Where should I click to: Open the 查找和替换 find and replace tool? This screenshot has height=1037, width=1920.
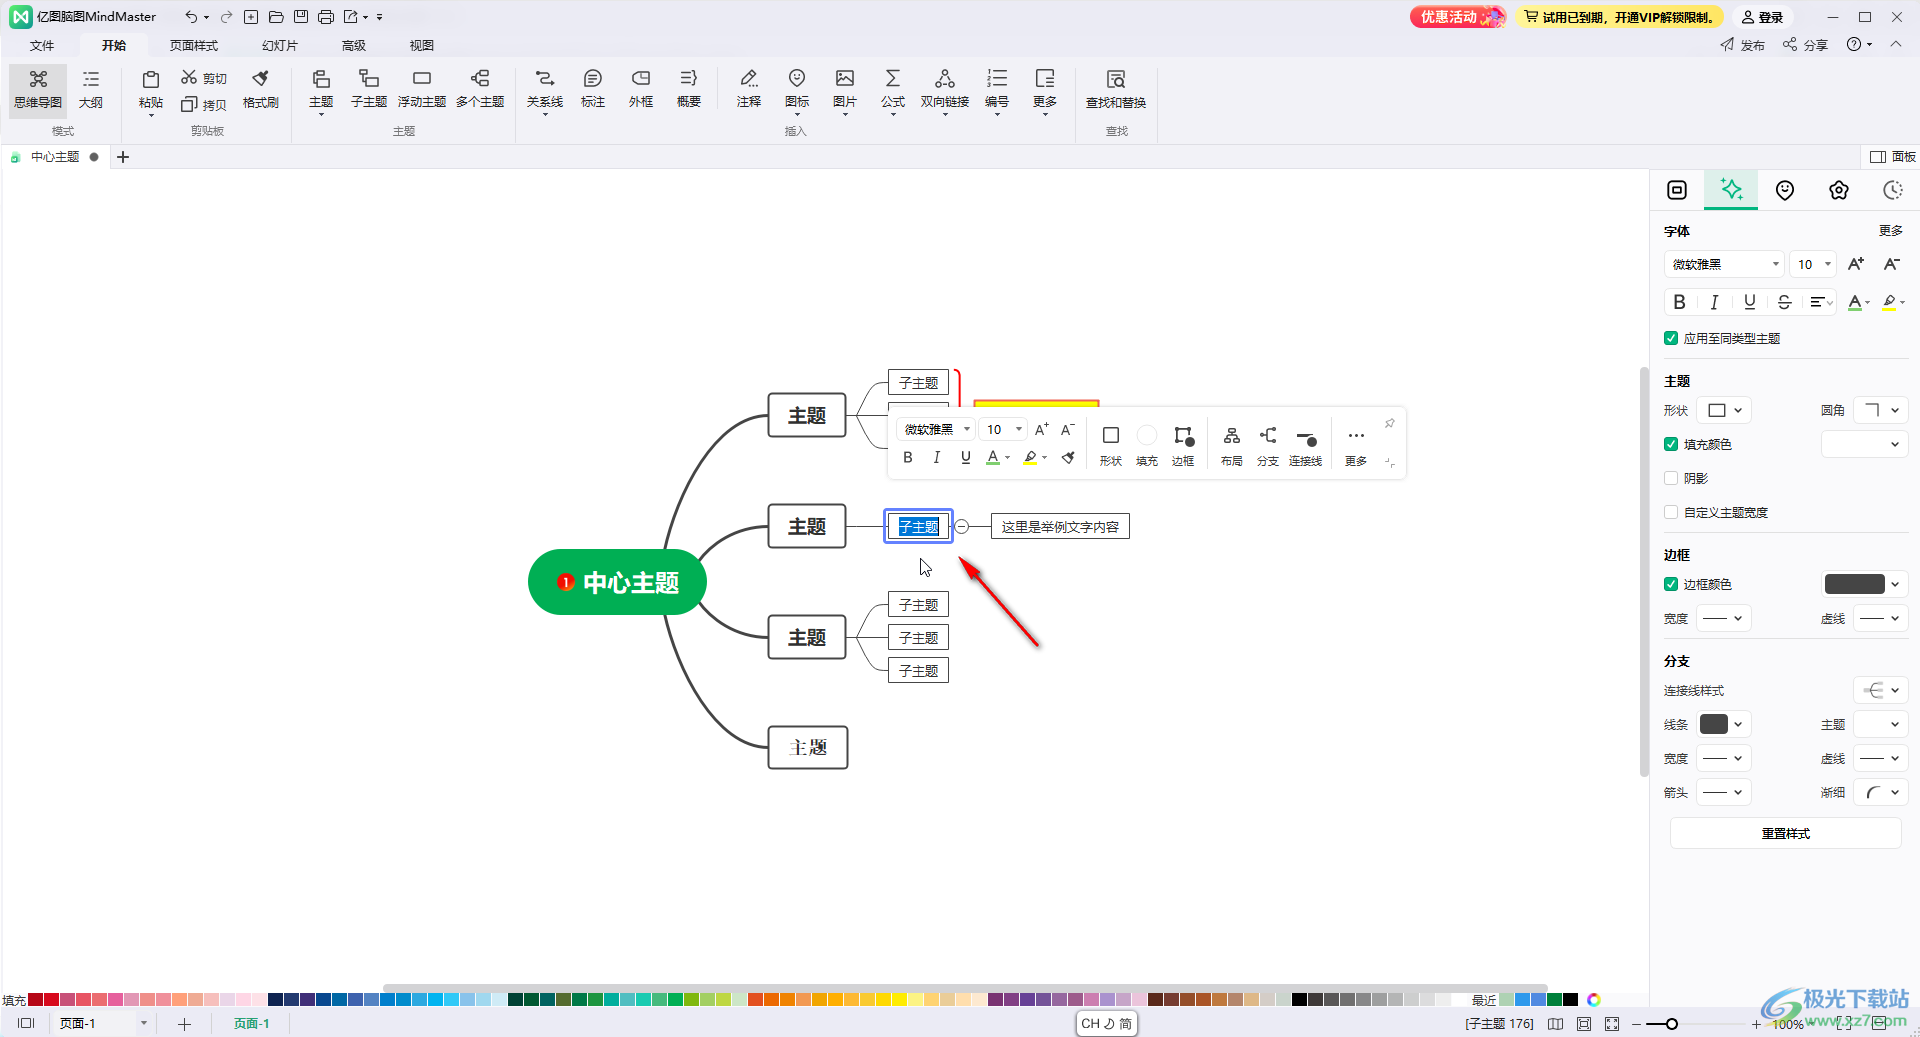pyautogui.click(x=1115, y=88)
